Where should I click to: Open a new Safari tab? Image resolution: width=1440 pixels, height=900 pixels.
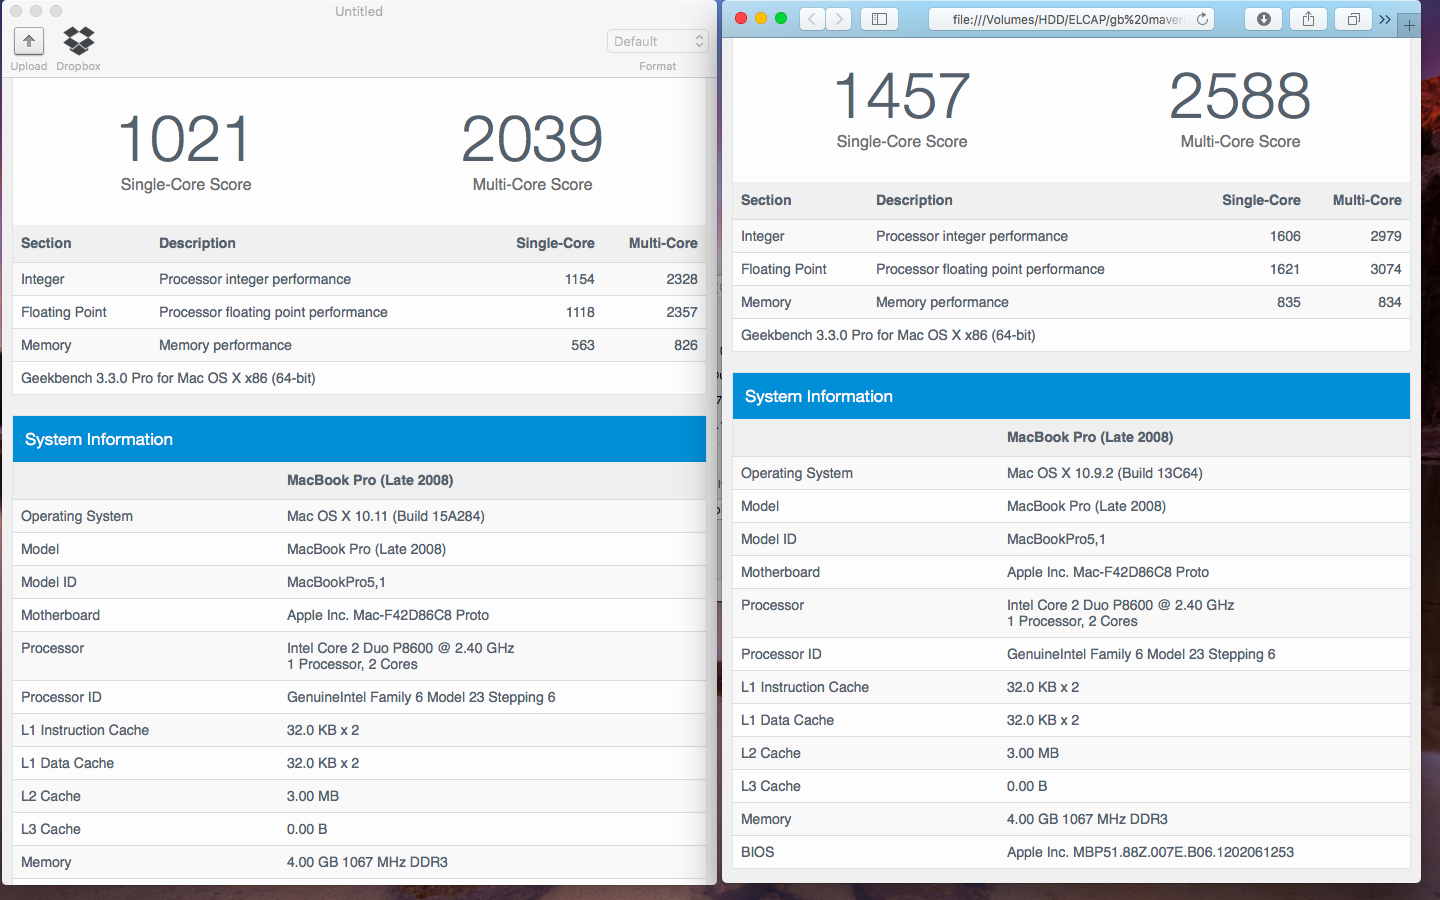tap(1409, 26)
